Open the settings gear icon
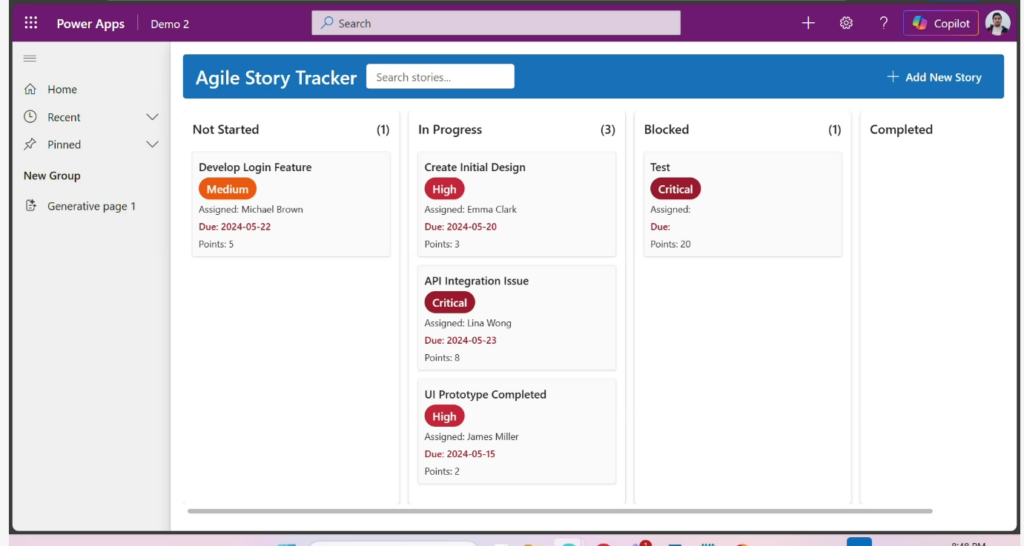The image size is (1024, 546). coord(846,23)
